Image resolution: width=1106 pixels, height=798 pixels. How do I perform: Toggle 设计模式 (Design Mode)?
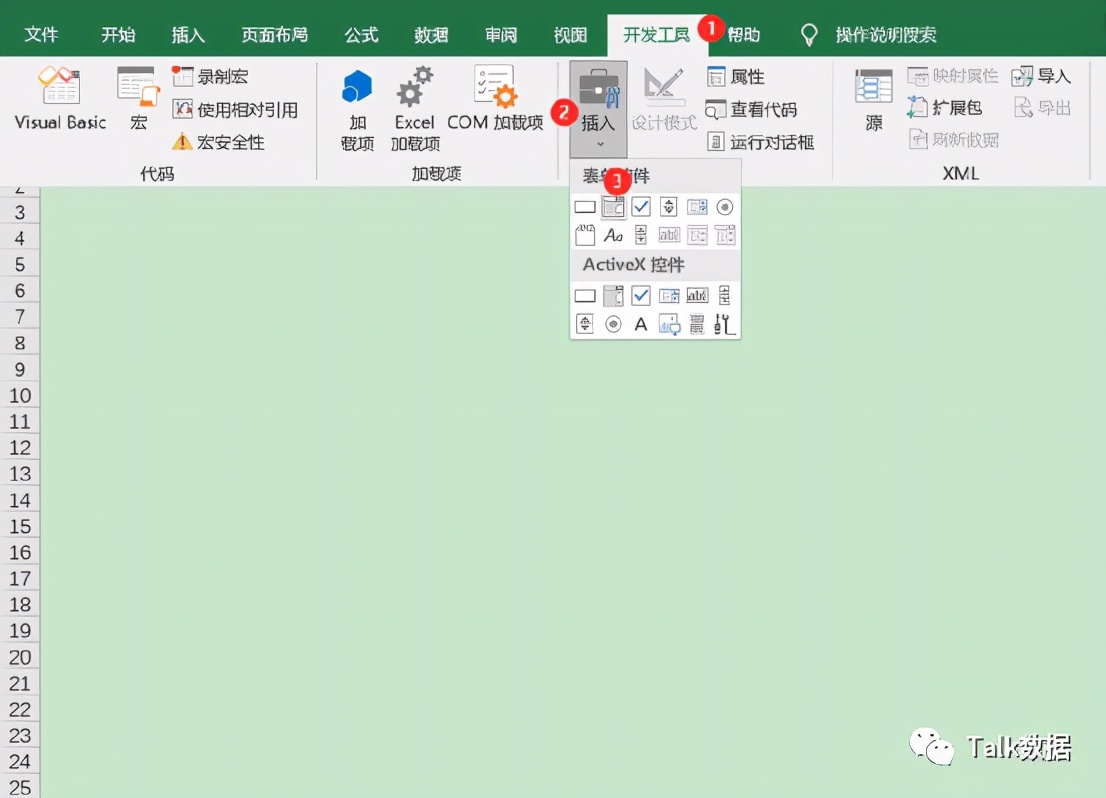(664, 99)
